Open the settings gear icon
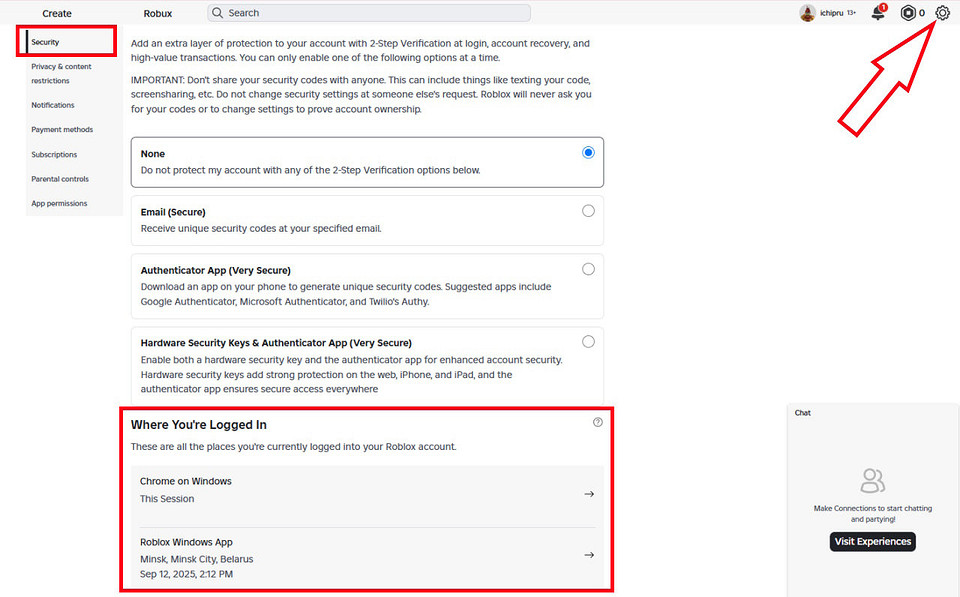This screenshot has width=960, height=597. (x=942, y=13)
